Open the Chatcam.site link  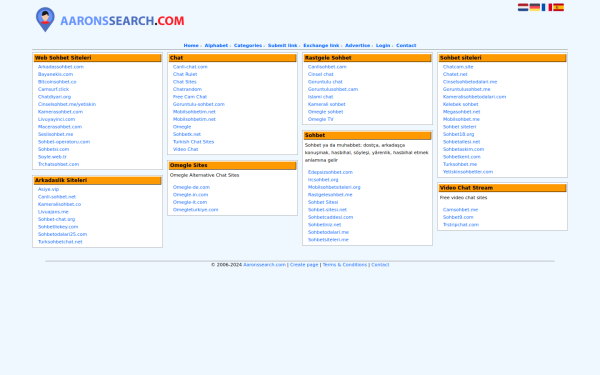tap(458, 67)
